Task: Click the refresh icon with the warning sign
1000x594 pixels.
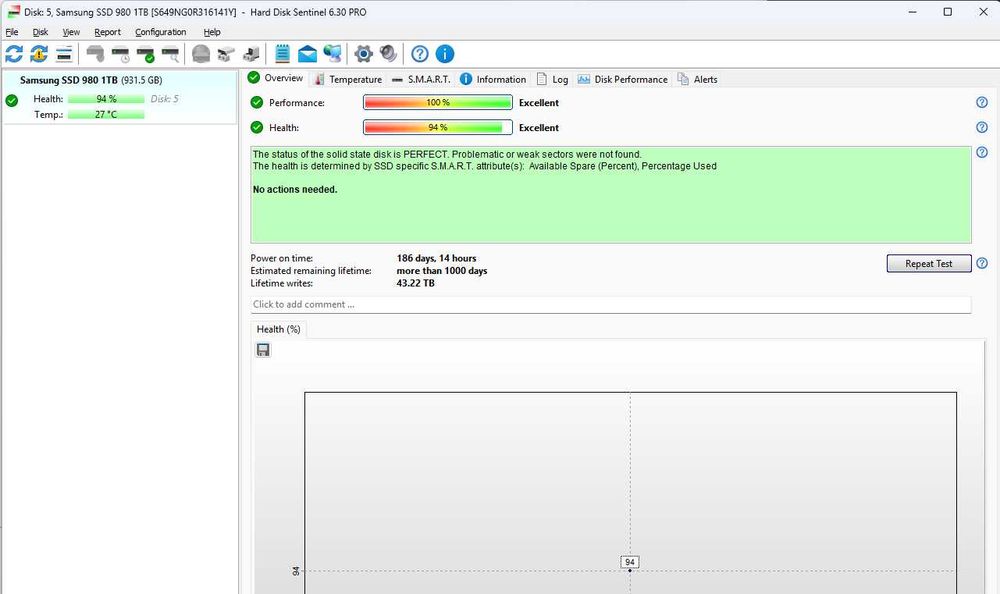Action: pos(39,54)
